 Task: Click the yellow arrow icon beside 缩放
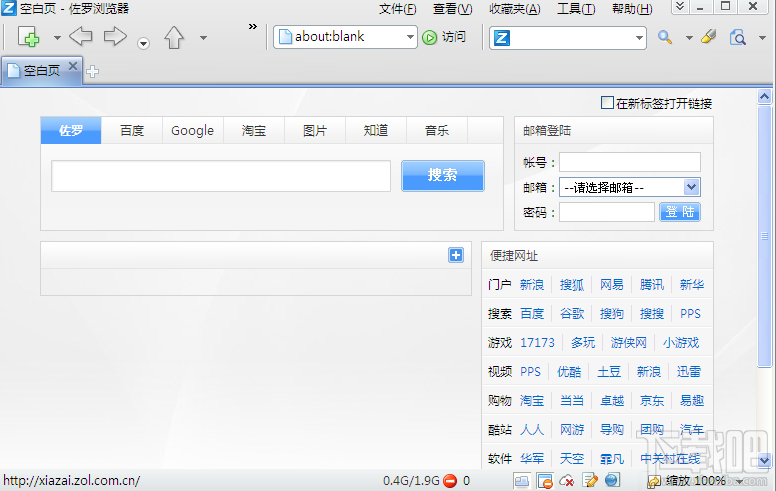coord(654,481)
